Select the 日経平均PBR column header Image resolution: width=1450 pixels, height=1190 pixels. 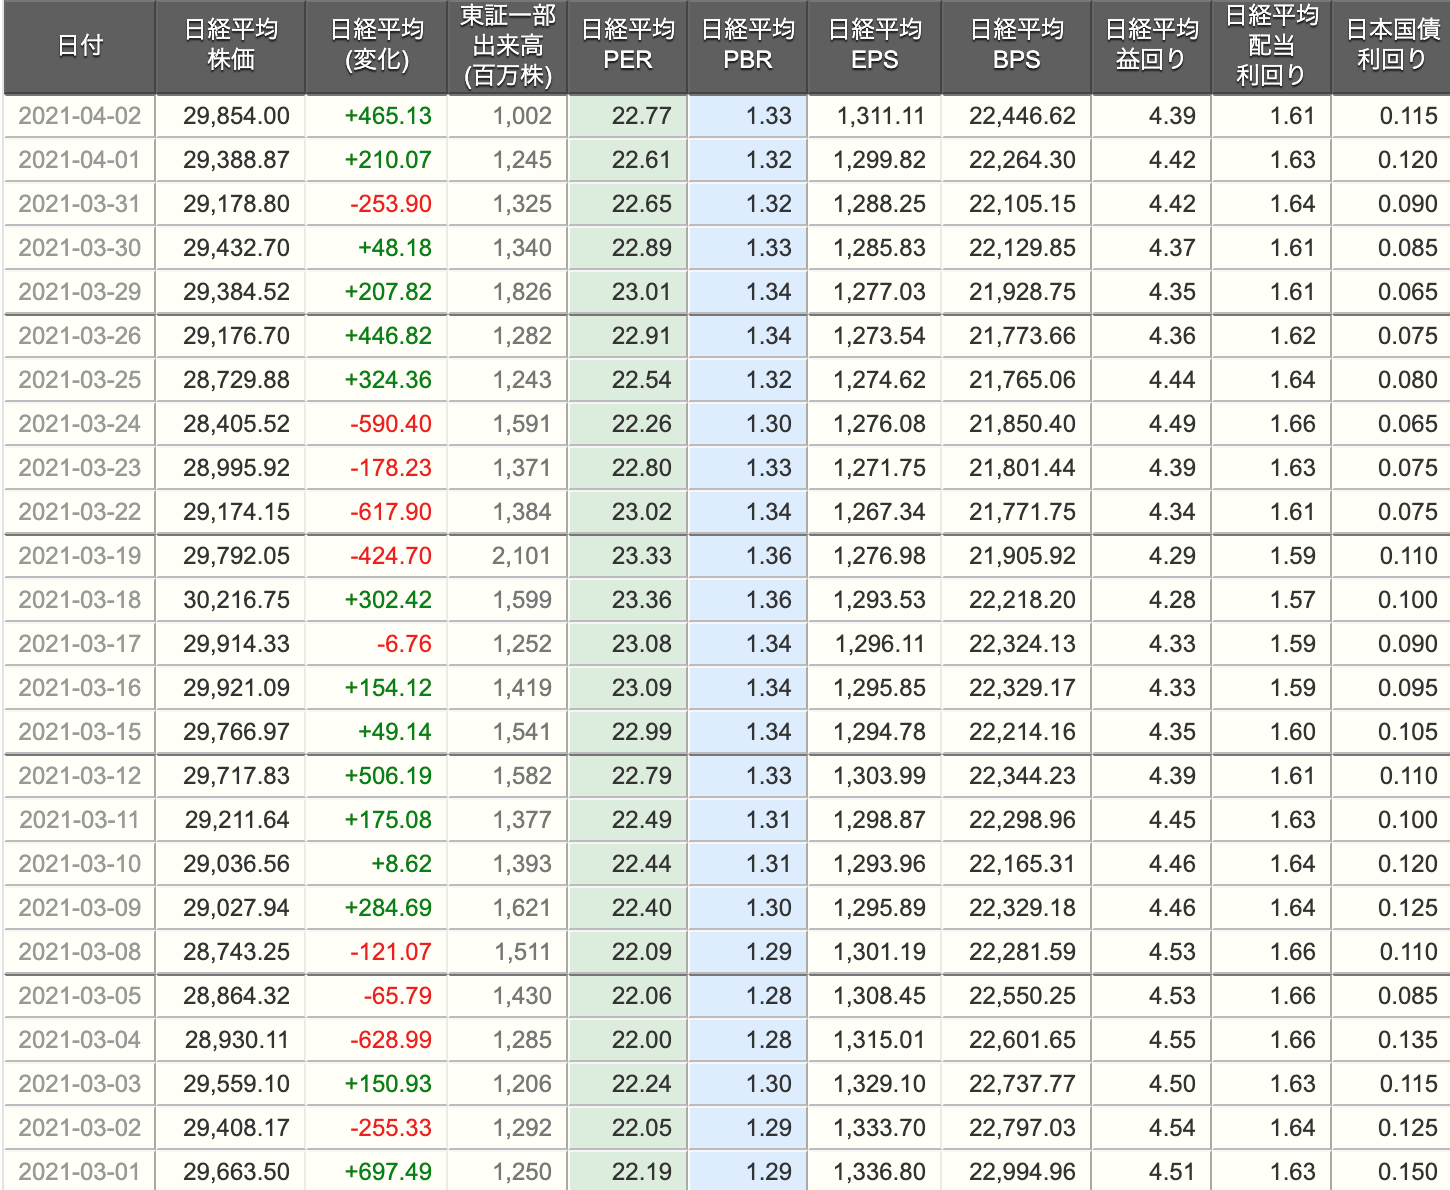pyautogui.click(x=748, y=46)
